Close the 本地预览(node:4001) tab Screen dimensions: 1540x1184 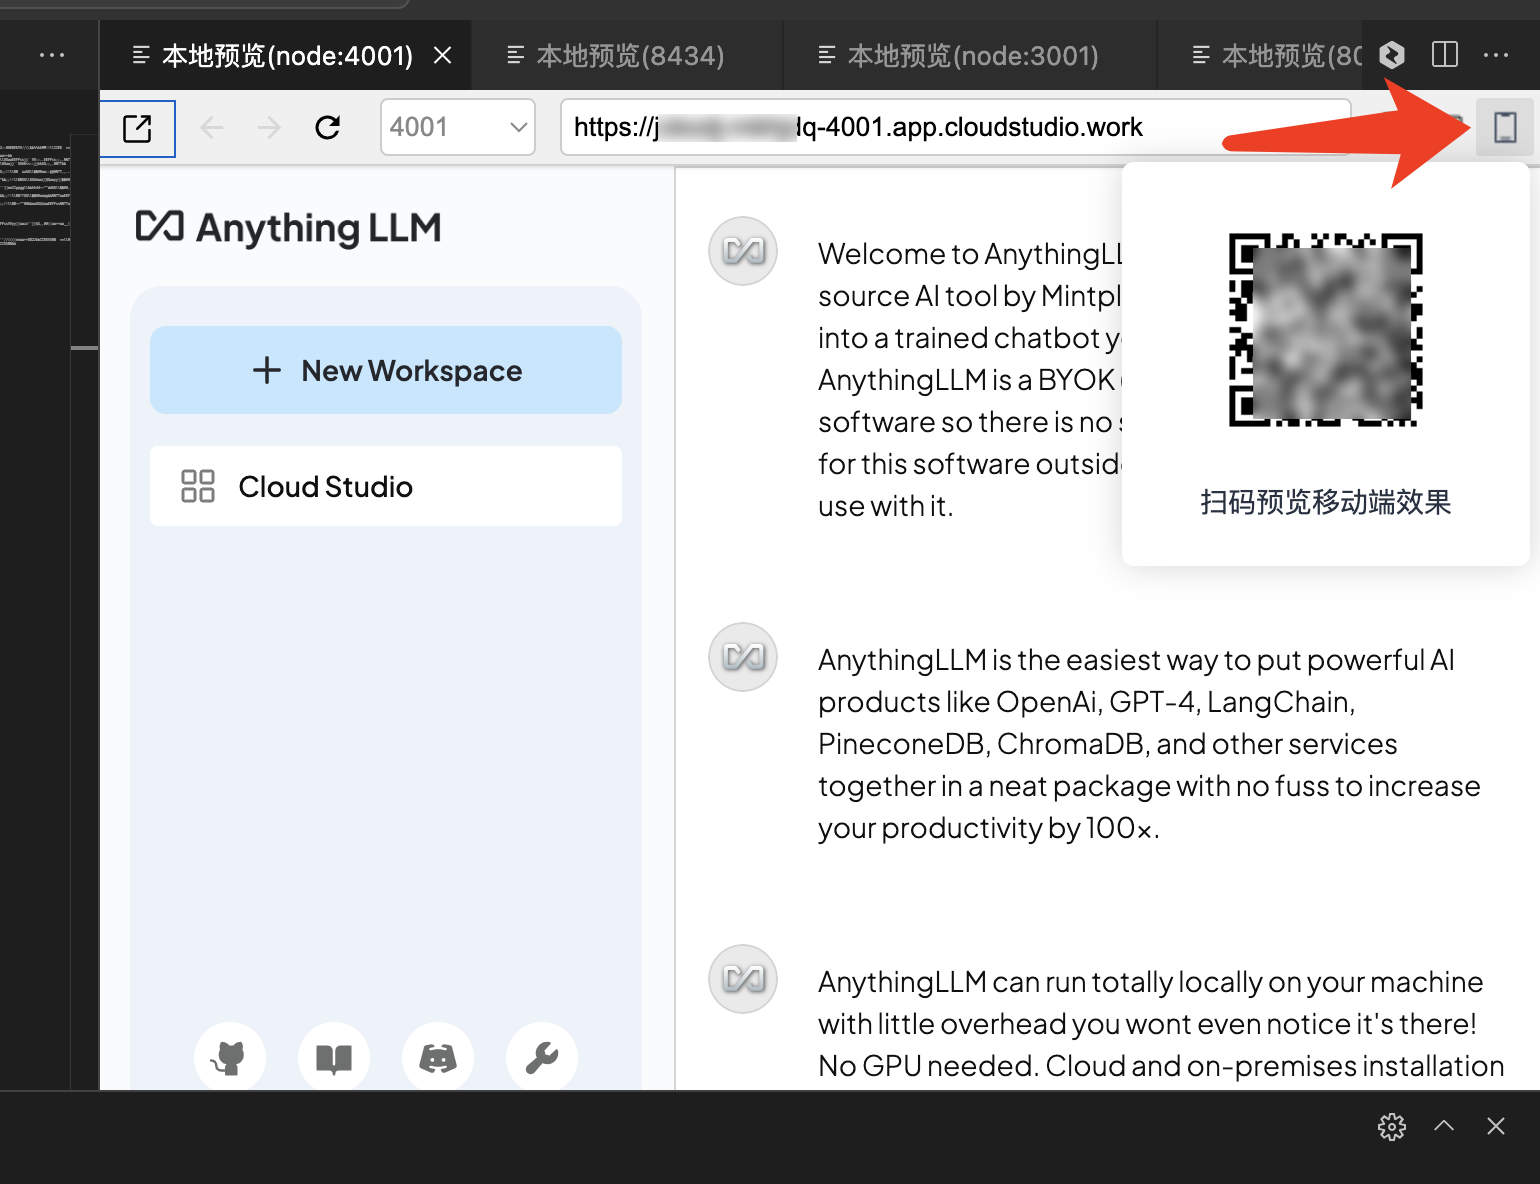tap(442, 55)
